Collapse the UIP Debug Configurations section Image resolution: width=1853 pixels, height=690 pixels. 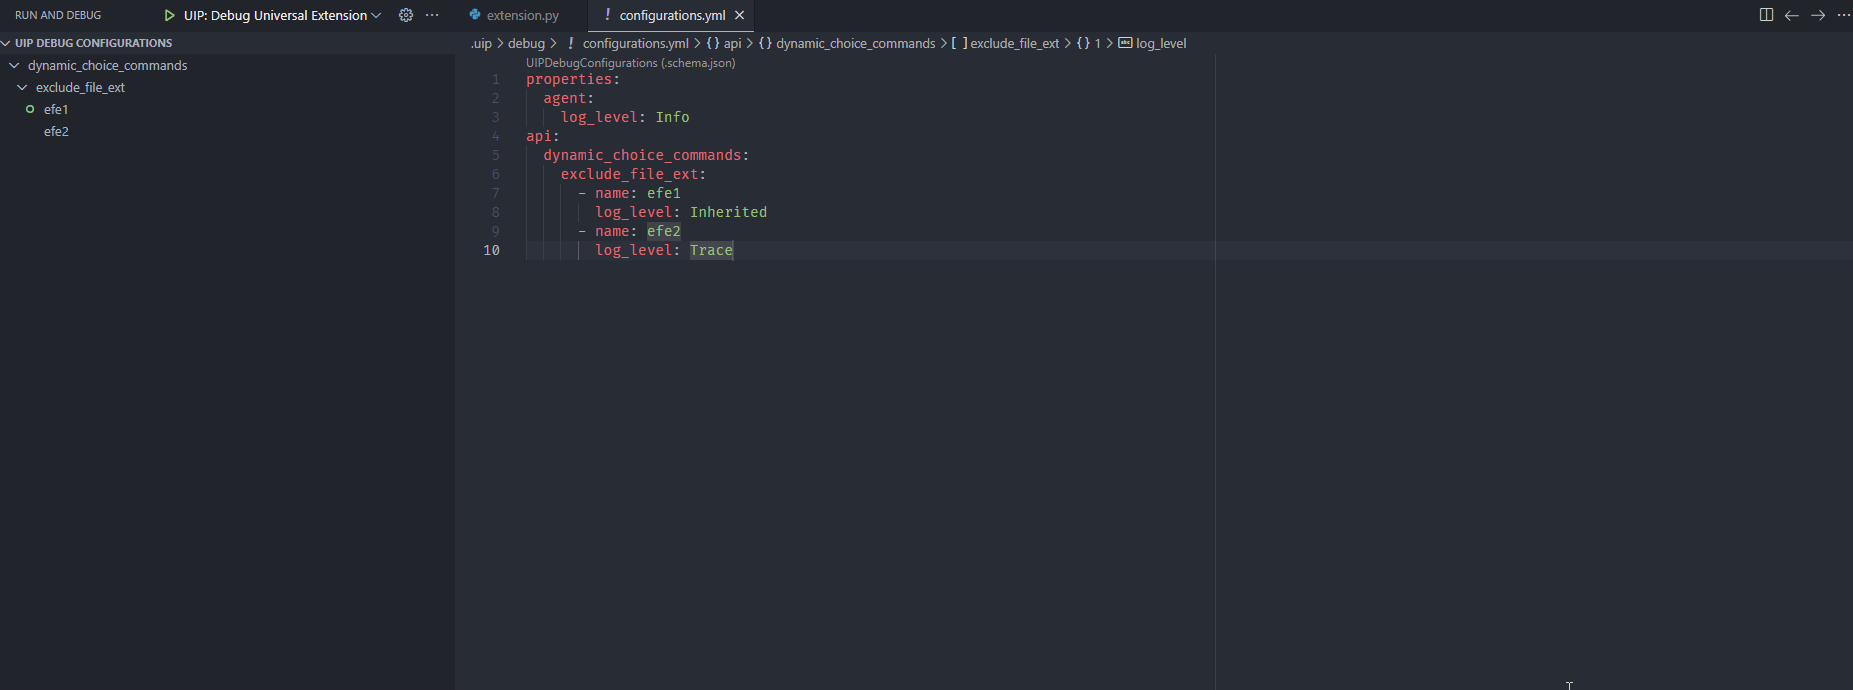tap(6, 43)
